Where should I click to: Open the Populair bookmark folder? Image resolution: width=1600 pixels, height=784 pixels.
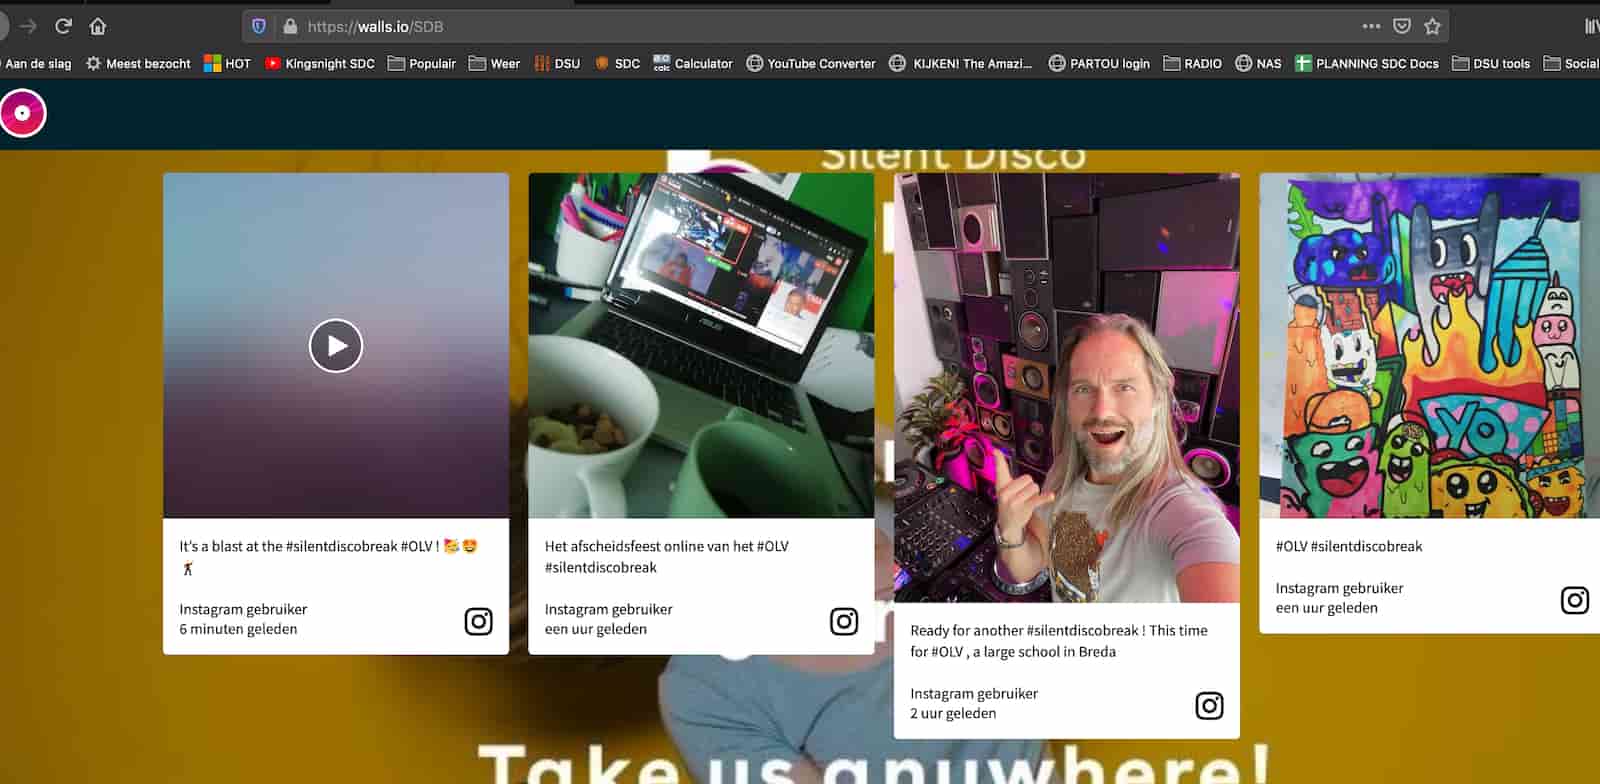tap(422, 63)
